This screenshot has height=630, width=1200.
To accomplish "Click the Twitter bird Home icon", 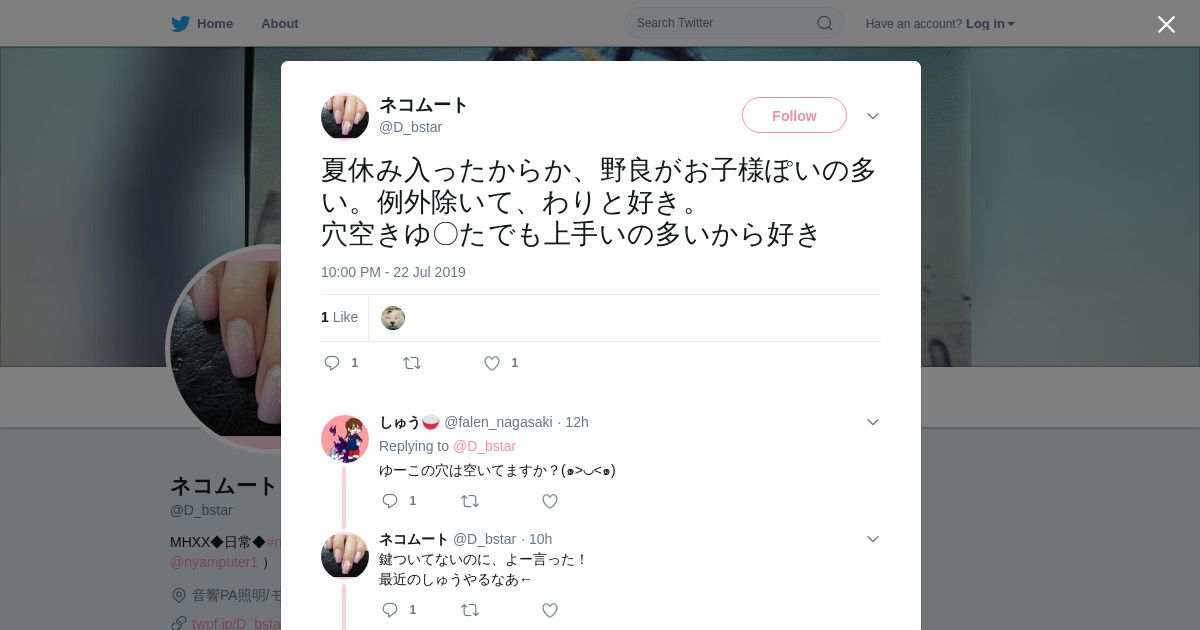I will (180, 24).
